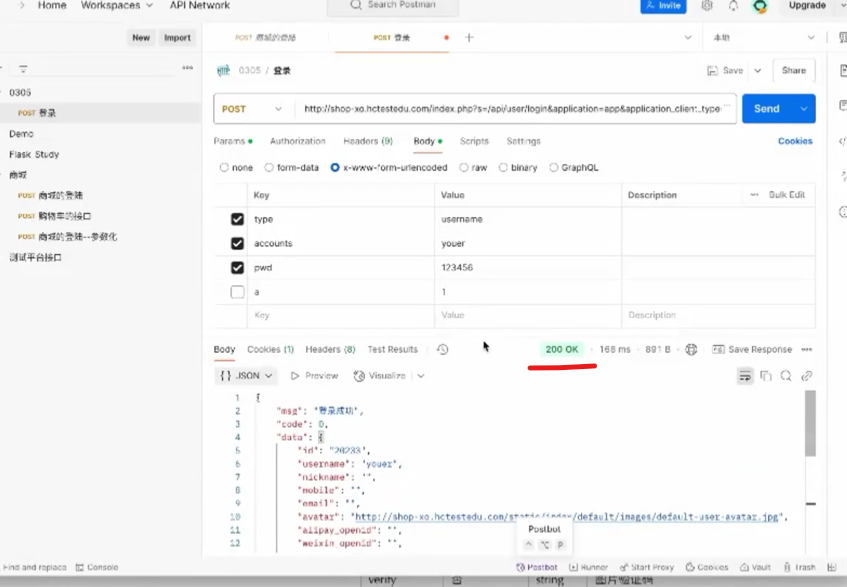Switch to Authorization request tab
This screenshot has width=847, height=587.
point(298,141)
